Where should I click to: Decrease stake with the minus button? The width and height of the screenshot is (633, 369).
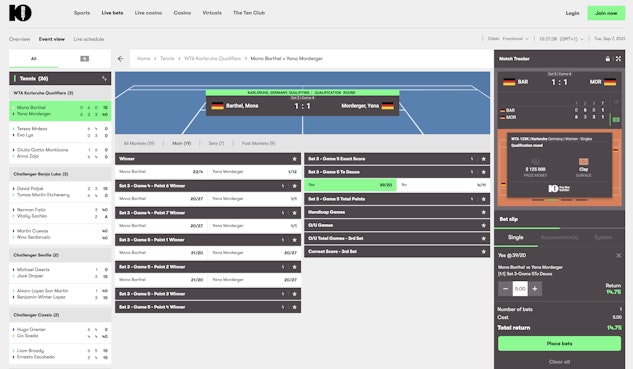[x=505, y=289]
